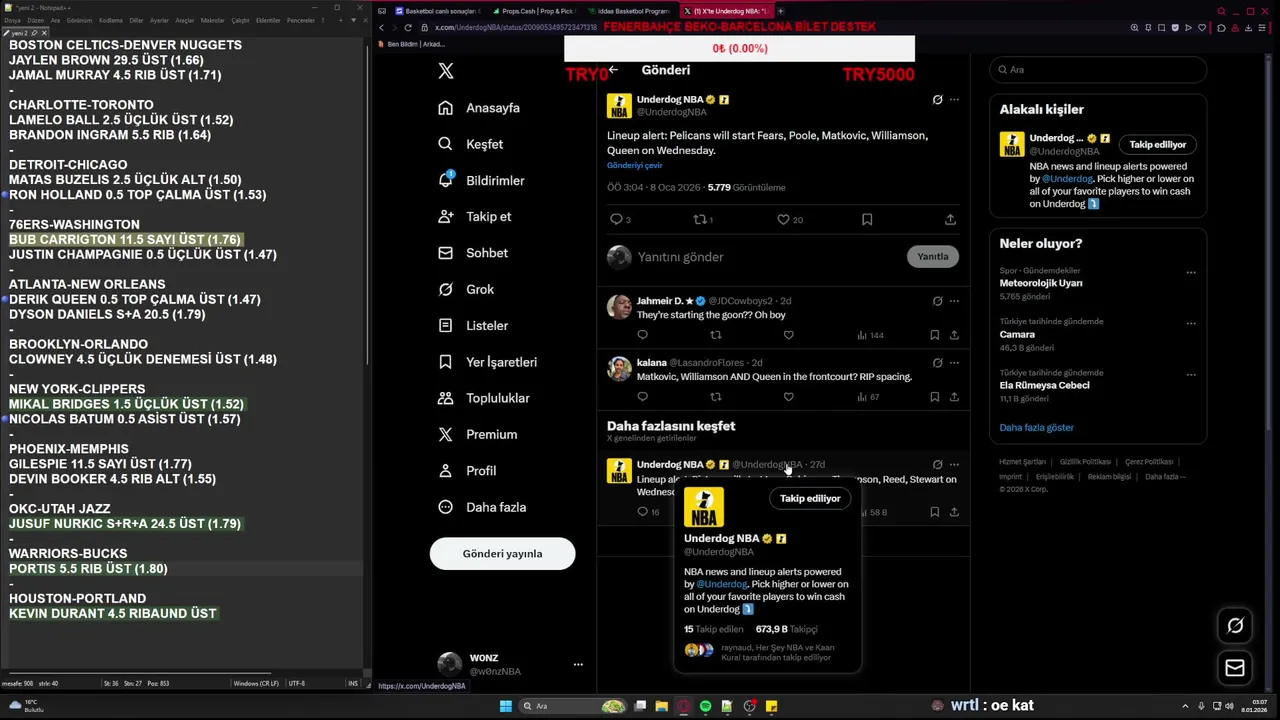Screen dimensions: 1280x720
Task: Share the Pelicans lineup post
Action: (x=950, y=219)
